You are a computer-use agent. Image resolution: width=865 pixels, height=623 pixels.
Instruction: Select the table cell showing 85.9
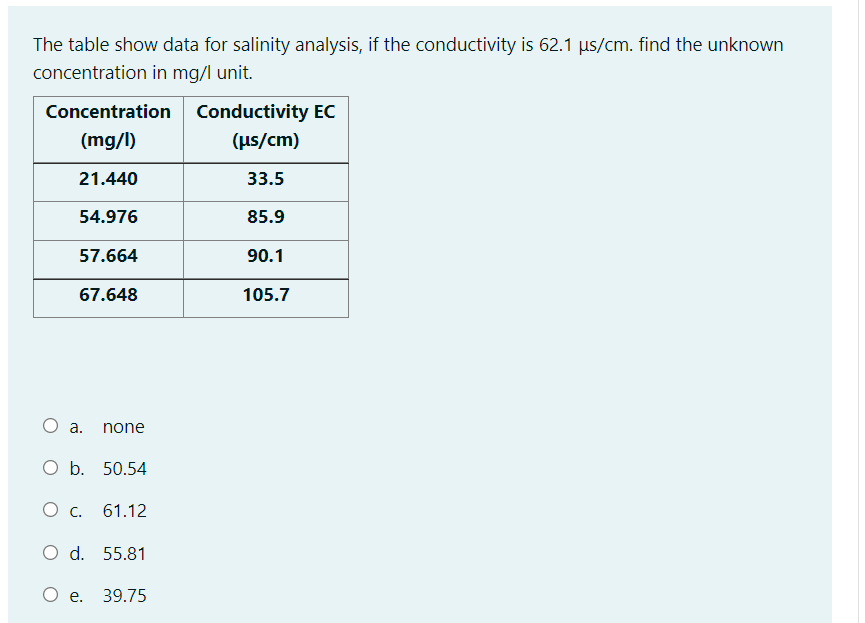coord(265,217)
